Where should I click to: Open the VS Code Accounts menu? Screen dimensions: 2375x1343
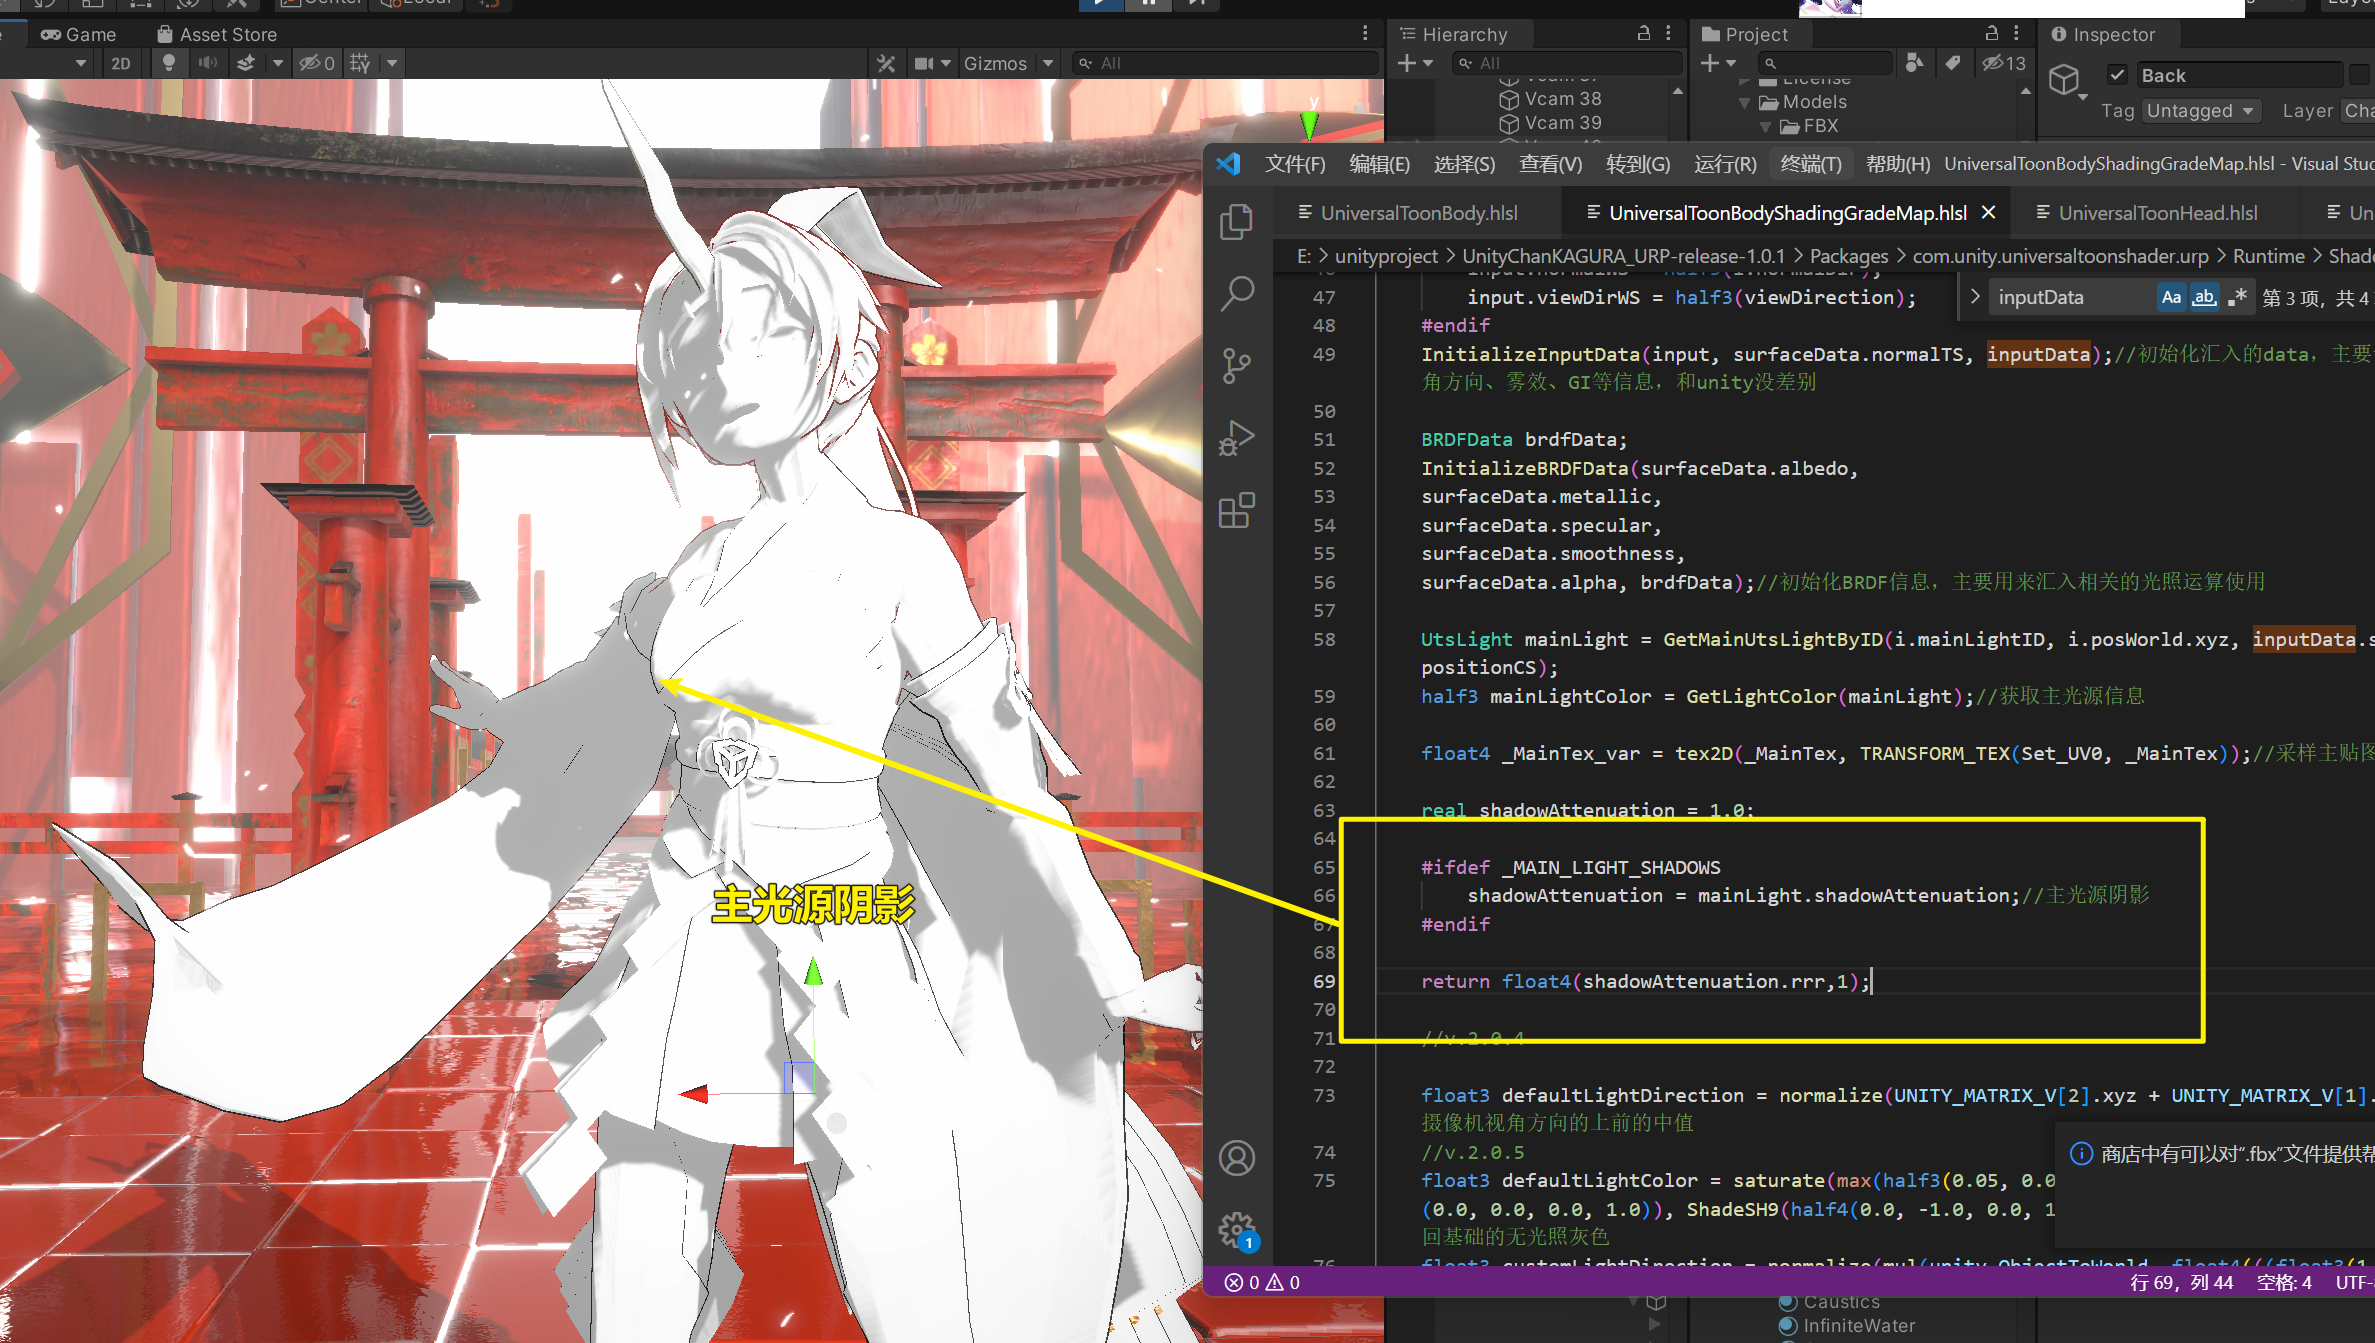point(1237,1158)
